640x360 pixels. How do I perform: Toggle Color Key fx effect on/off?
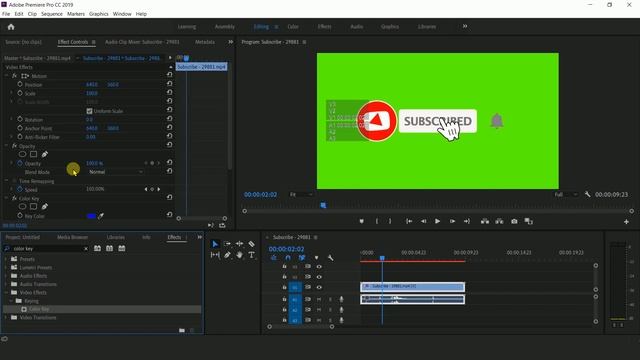(x=14, y=198)
